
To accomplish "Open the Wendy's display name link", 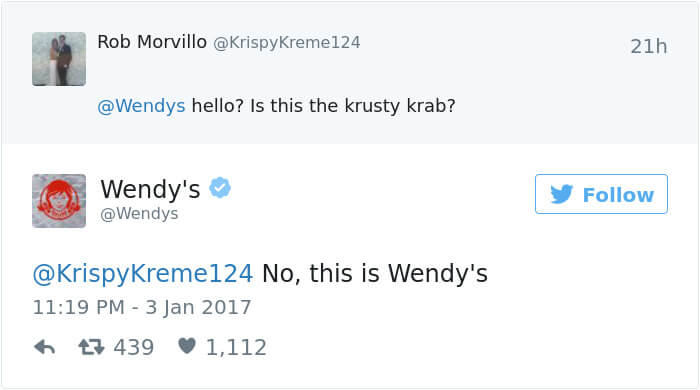I will [x=150, y=189].
